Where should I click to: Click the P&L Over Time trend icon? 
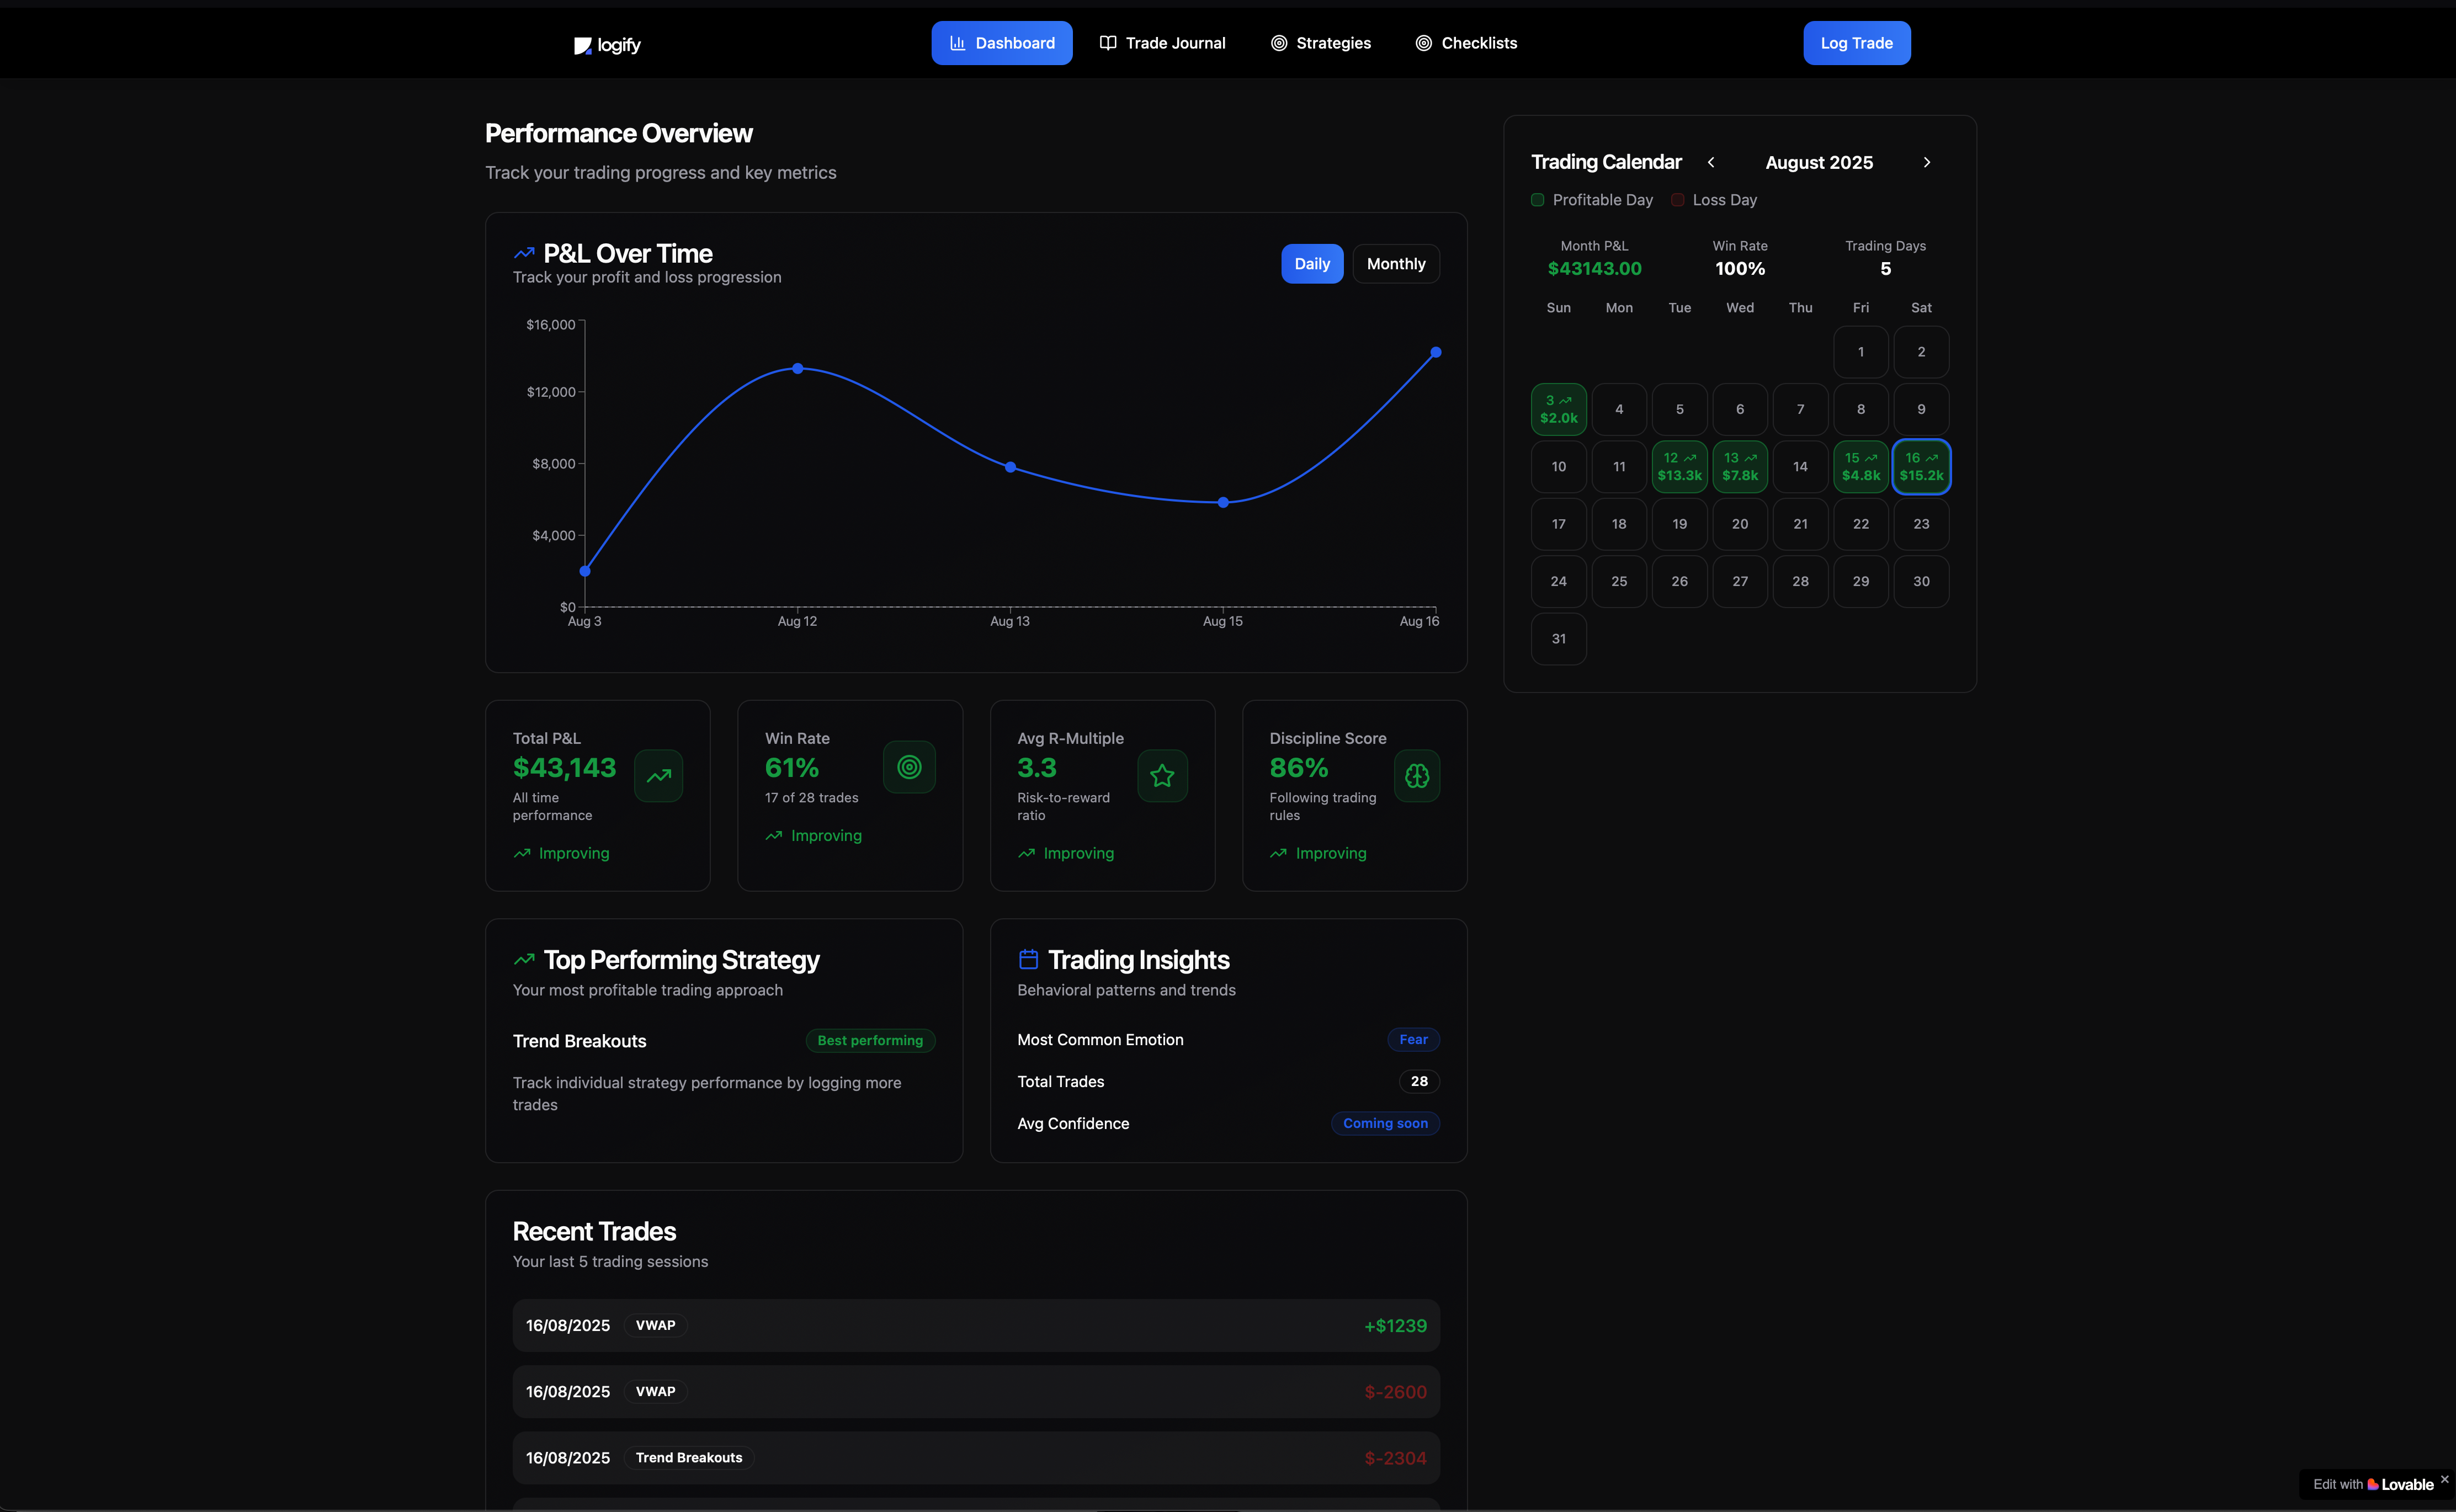coord(524,253)
